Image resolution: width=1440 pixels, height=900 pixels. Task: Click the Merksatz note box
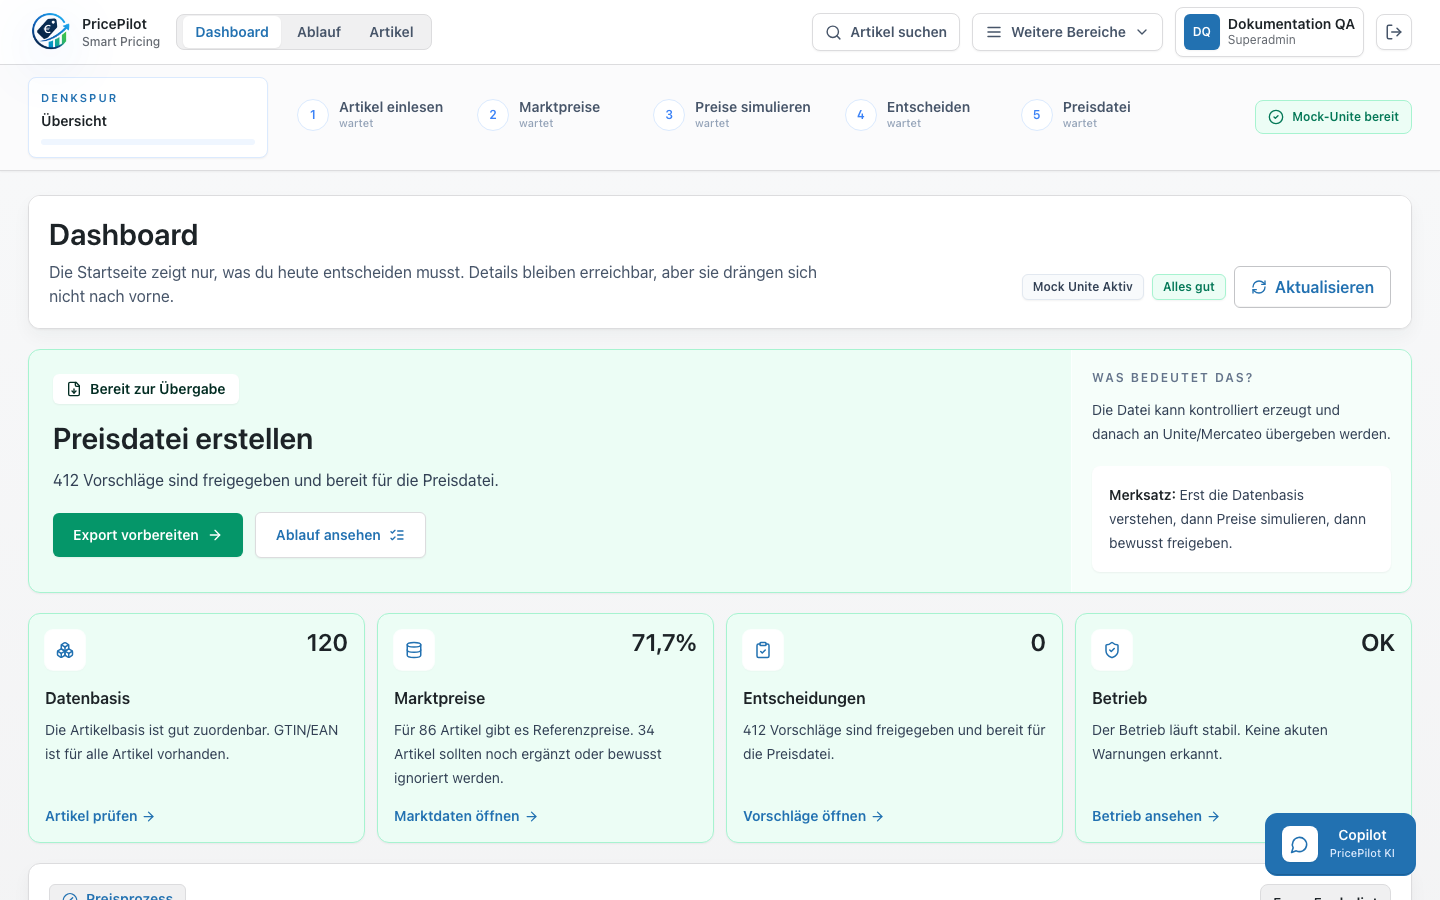[1241, 519]
